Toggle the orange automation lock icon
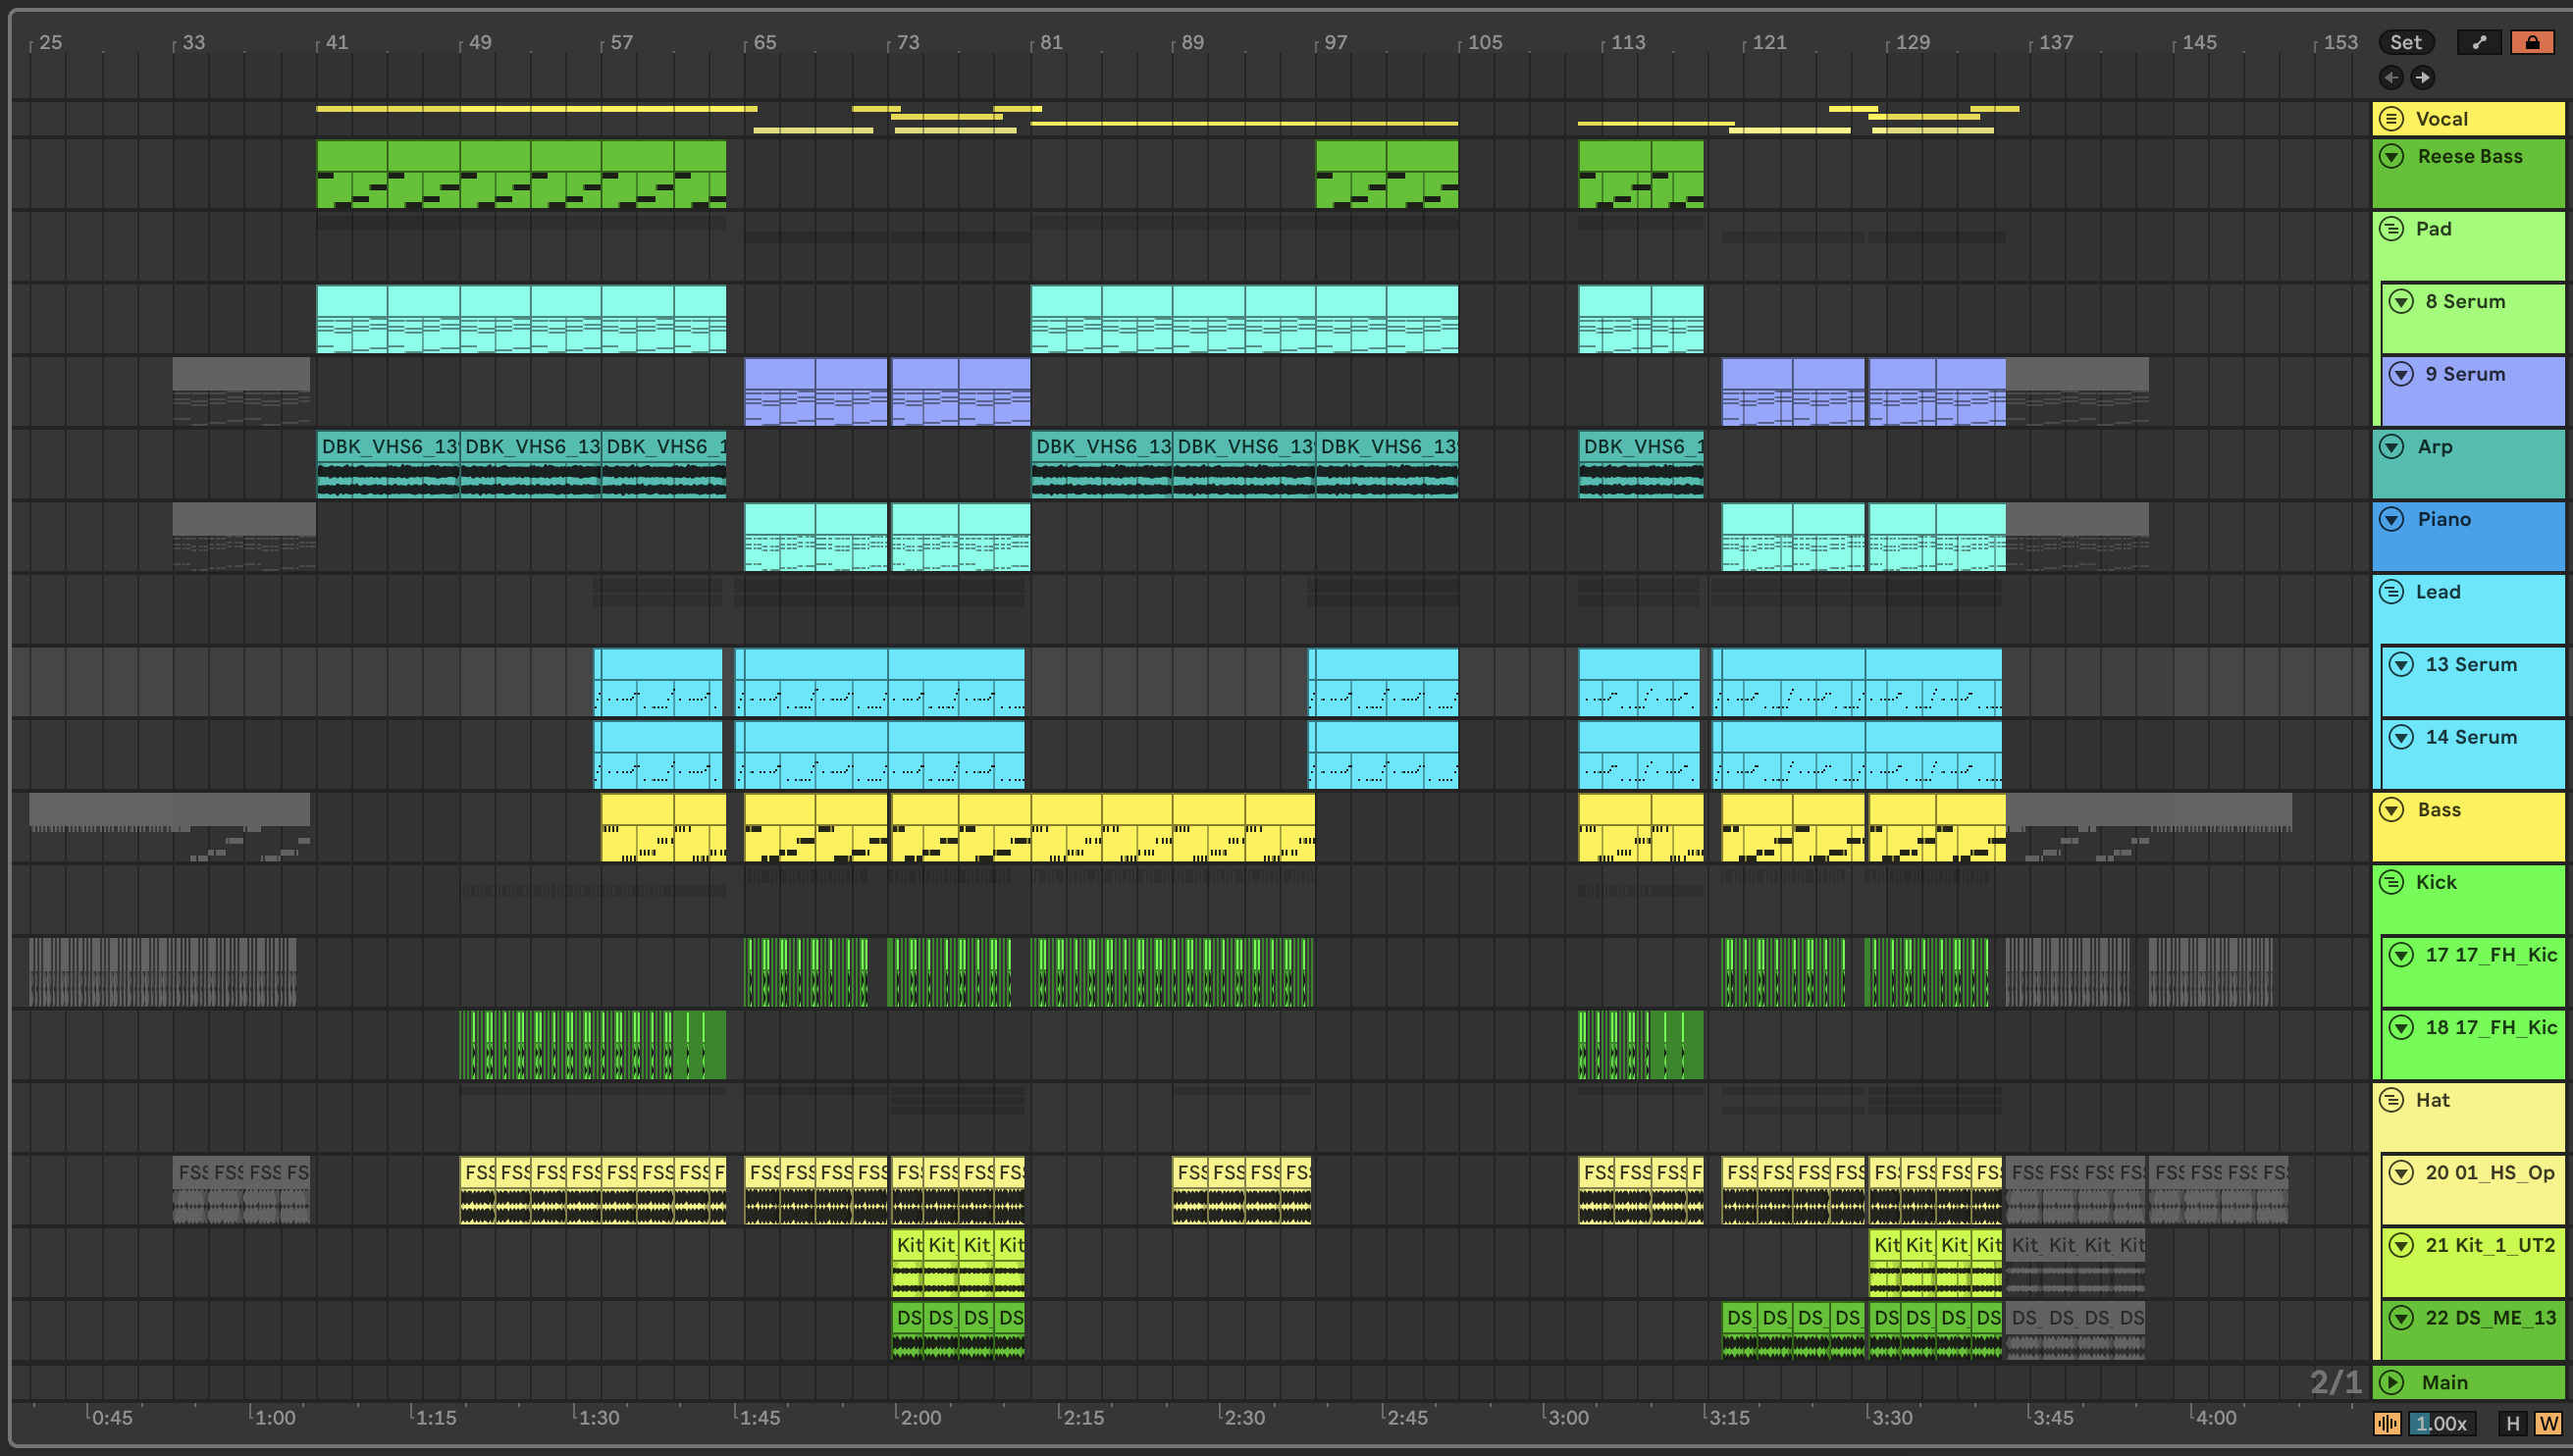 pyautogui.click(x=2531, y=42)
